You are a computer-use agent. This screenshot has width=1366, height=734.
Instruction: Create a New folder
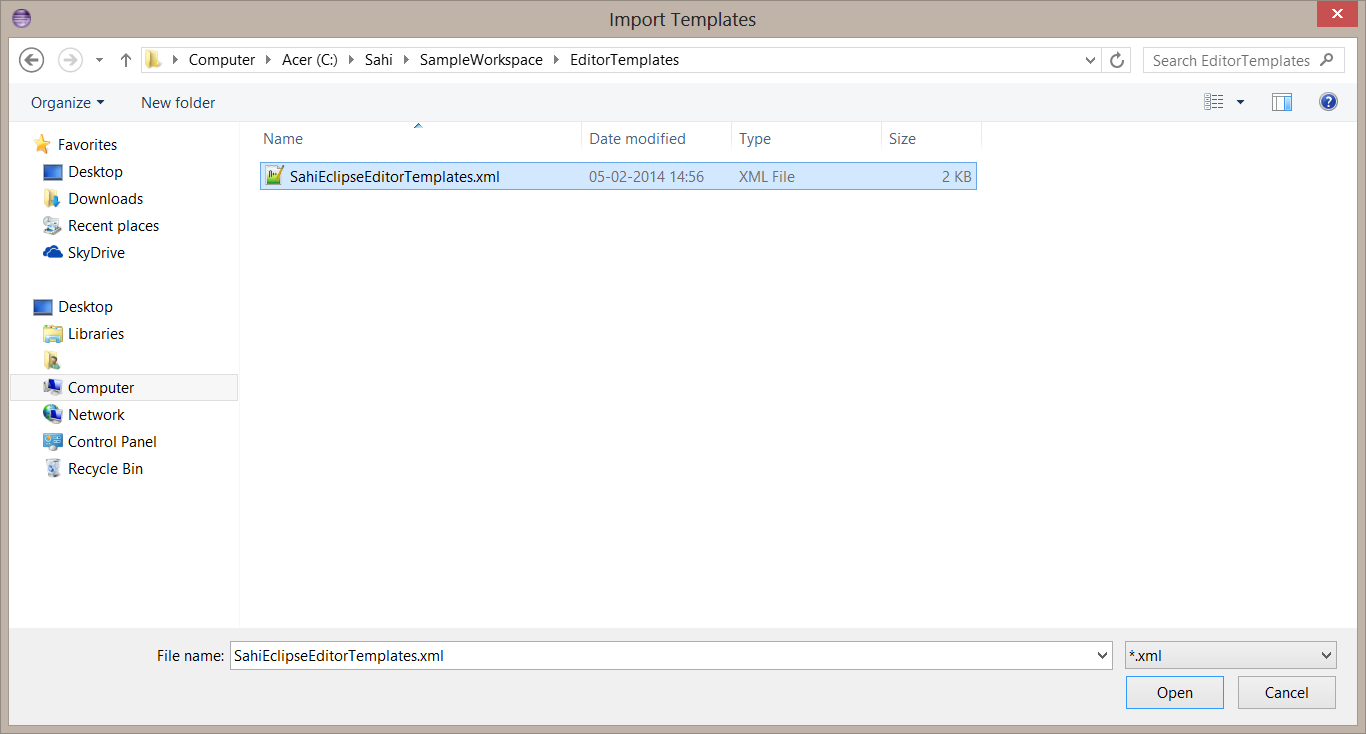[x=178, y=102]
